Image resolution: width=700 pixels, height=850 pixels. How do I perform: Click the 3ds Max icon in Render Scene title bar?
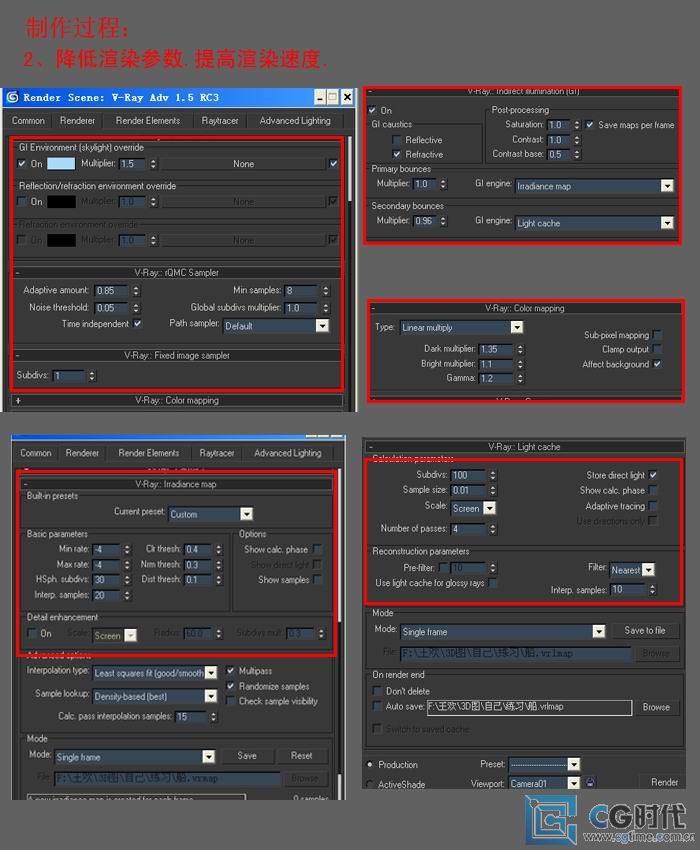pyautogui.click(x=11, y=98)
